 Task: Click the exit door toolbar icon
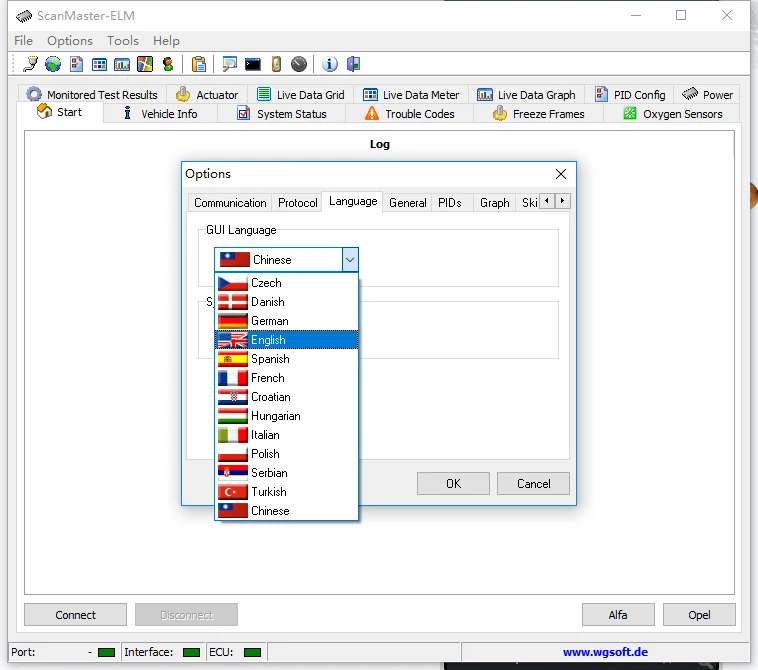[x=353, y=64]
